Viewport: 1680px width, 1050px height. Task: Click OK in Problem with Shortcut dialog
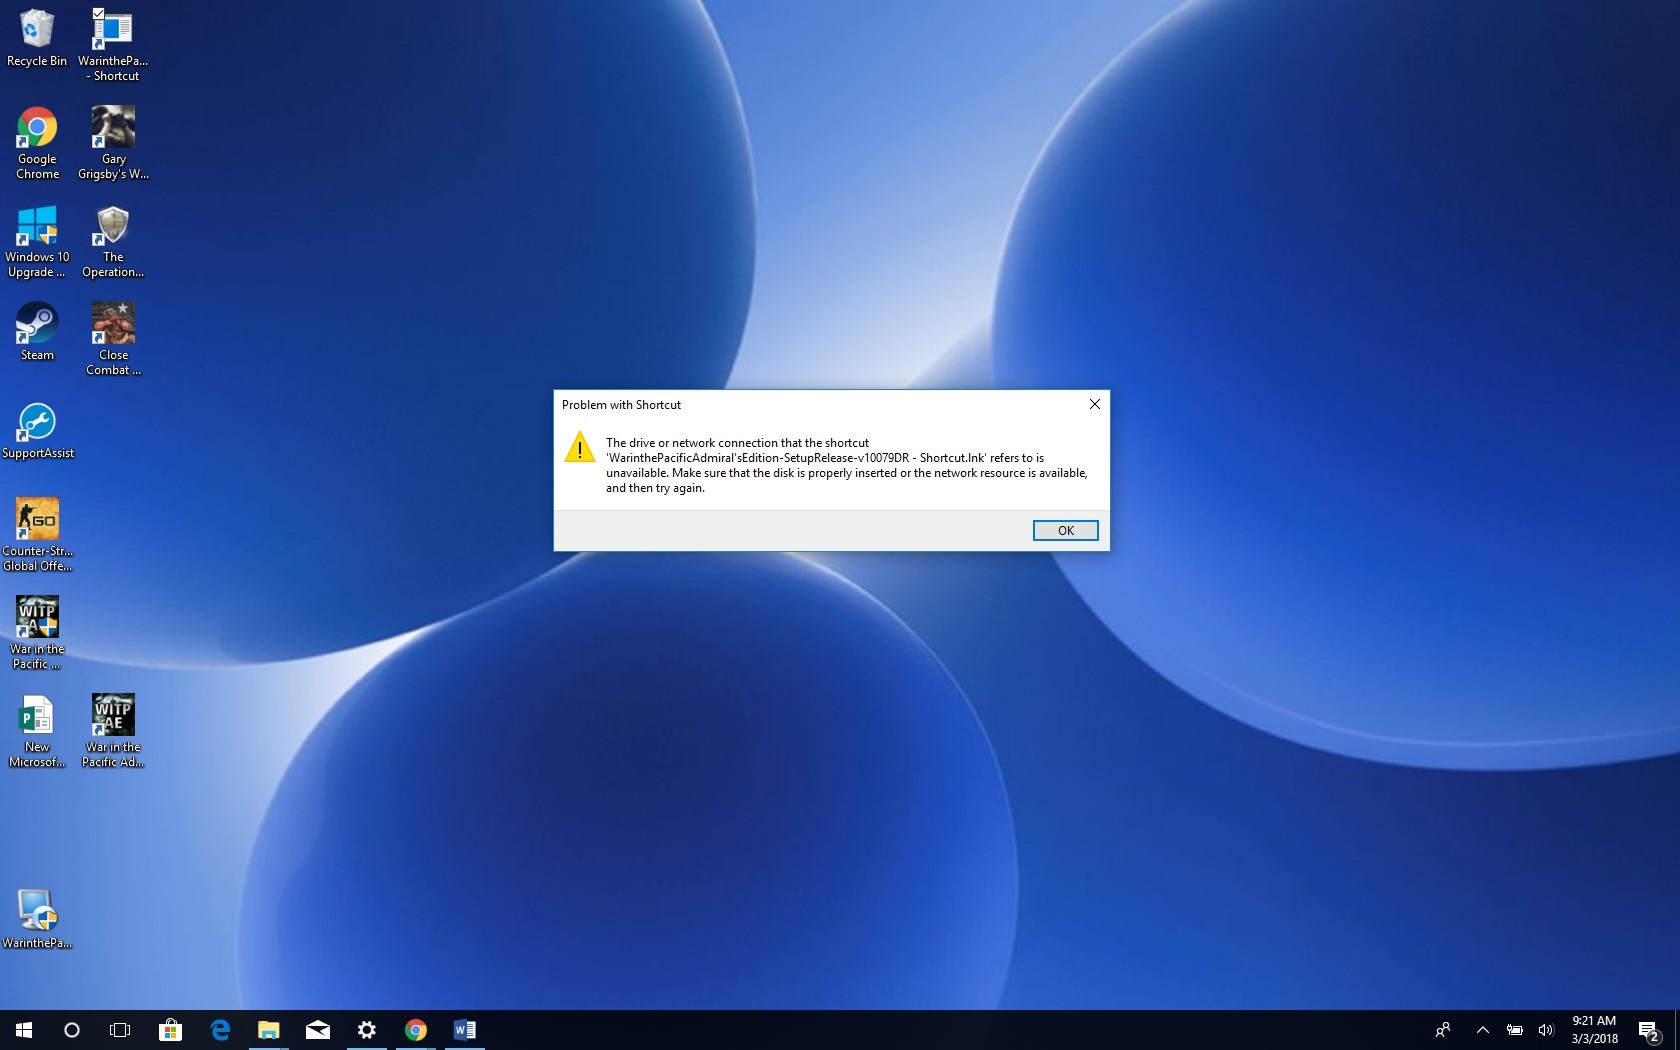(x=1065, y=530)
